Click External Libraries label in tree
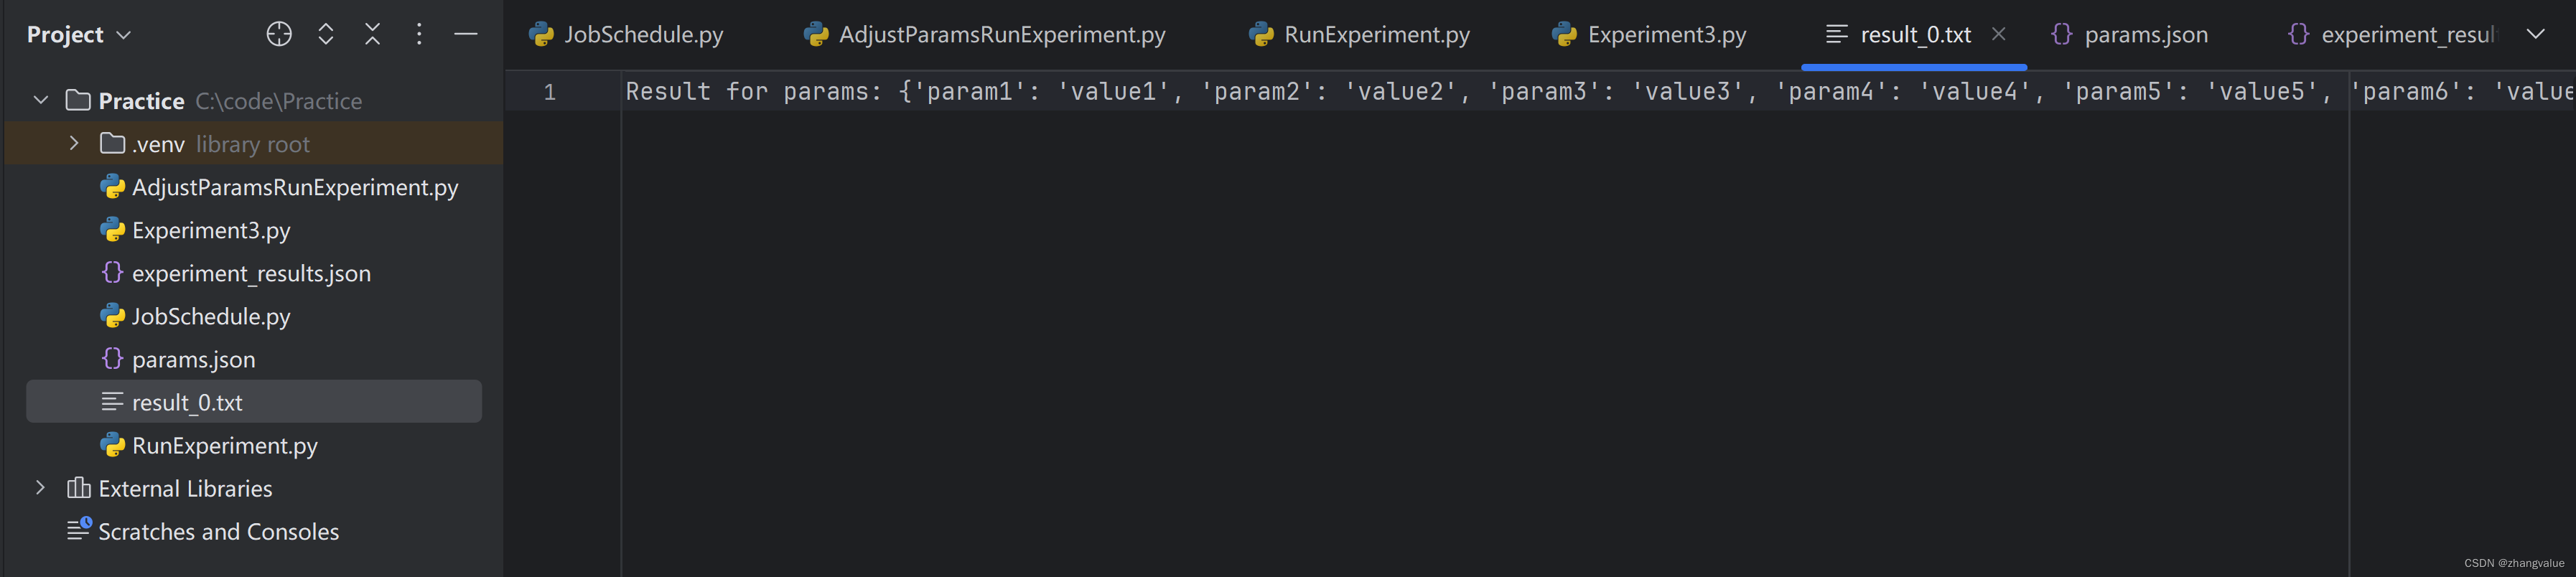Screen dimensions: 2576x577 [x=185, y=488]
